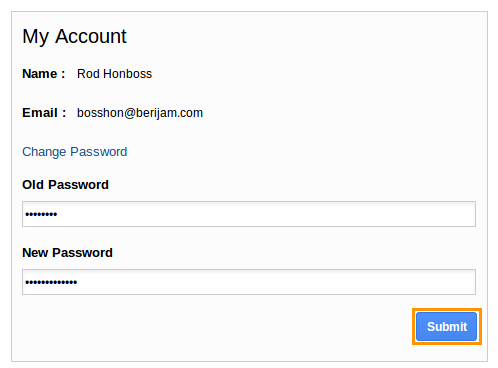Click the word Account in the heading
Screen dimensions: 498x368
tap(91, 36)
